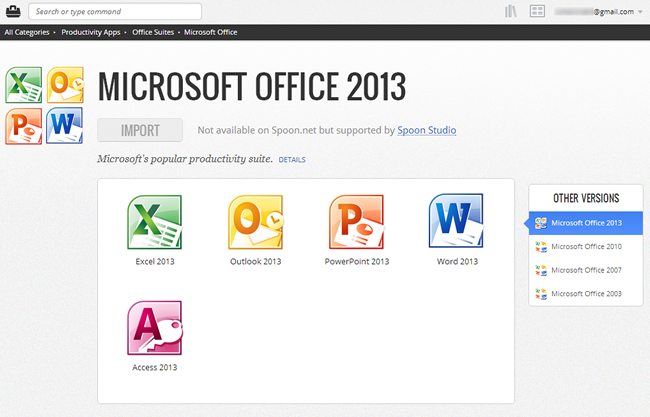Follow the Spoon Studio link
650x417 pixels.
(427, 130)
